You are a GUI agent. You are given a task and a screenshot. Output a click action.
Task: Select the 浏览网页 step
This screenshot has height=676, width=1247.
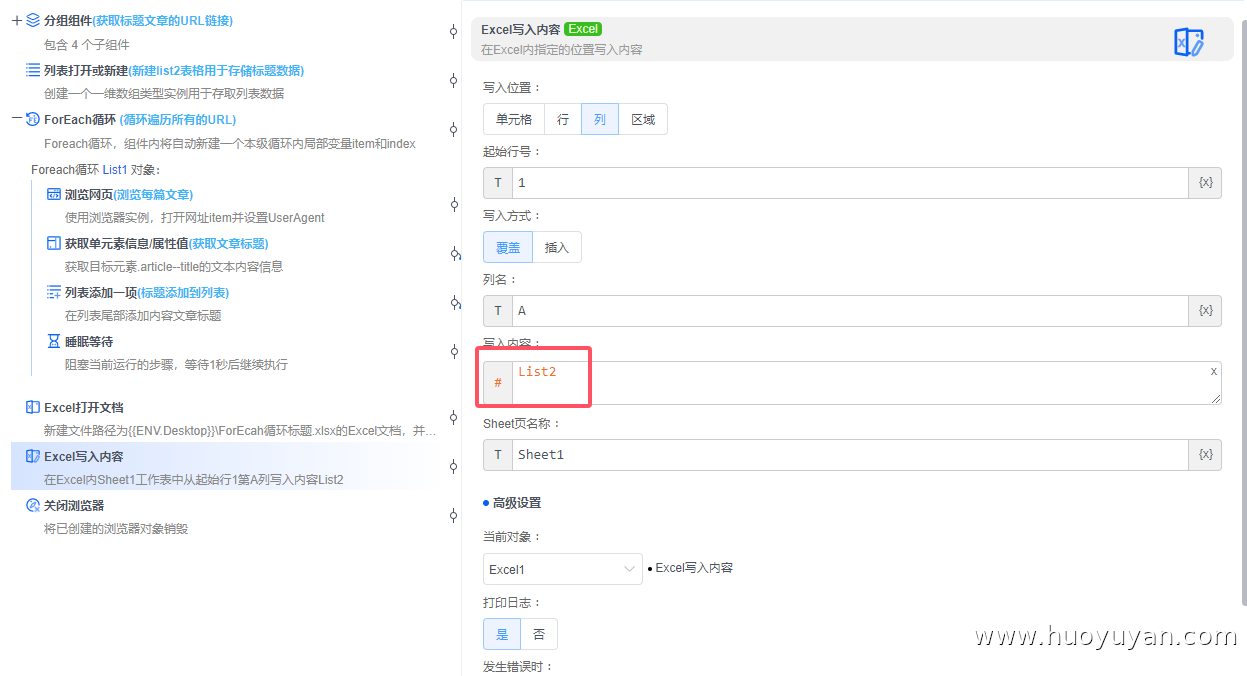[x=240, y=205]
